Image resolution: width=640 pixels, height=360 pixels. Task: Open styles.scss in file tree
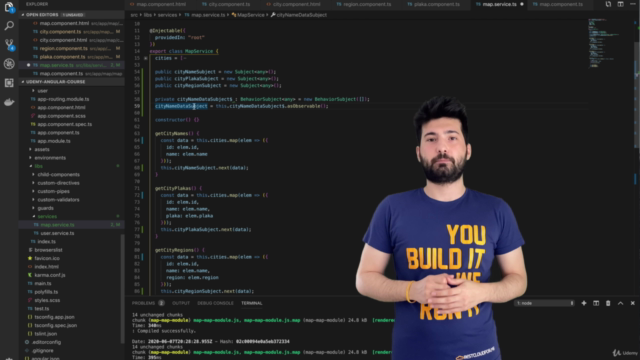pyautogui.click(x=47, y=300)
